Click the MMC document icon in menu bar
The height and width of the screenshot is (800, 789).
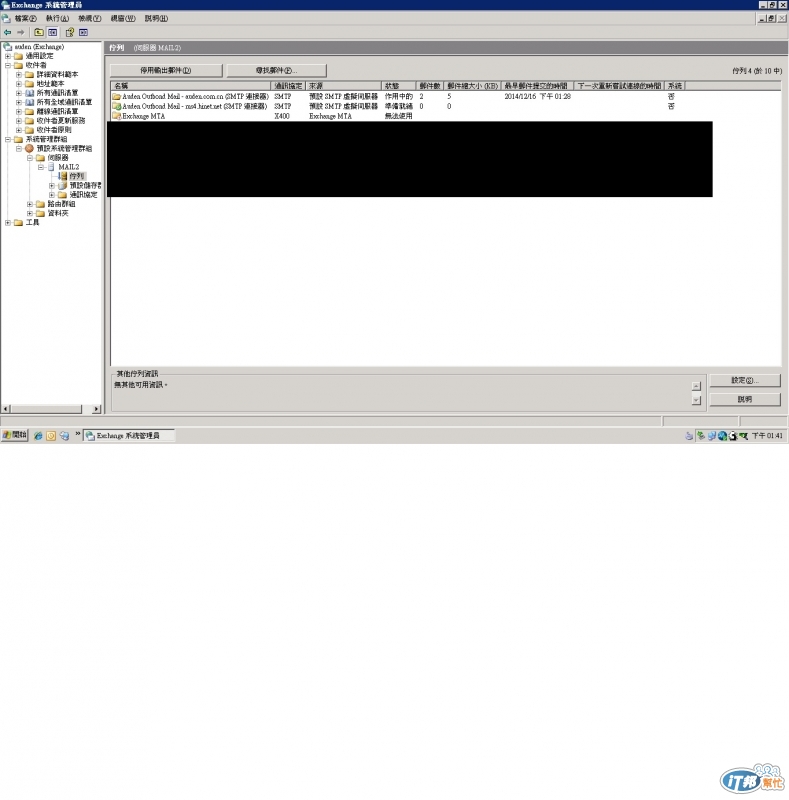[x=6, y=18]
